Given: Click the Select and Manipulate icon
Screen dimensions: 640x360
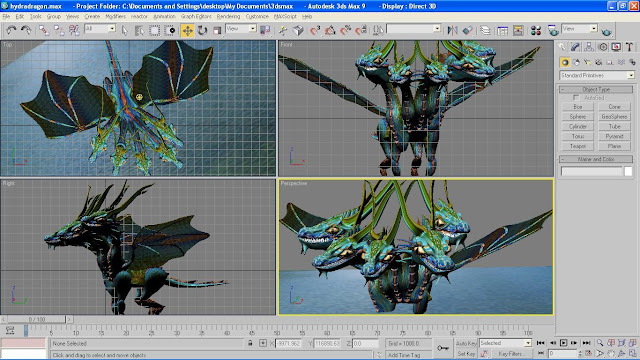Looking at the screenshot, I should coord(283,30).
